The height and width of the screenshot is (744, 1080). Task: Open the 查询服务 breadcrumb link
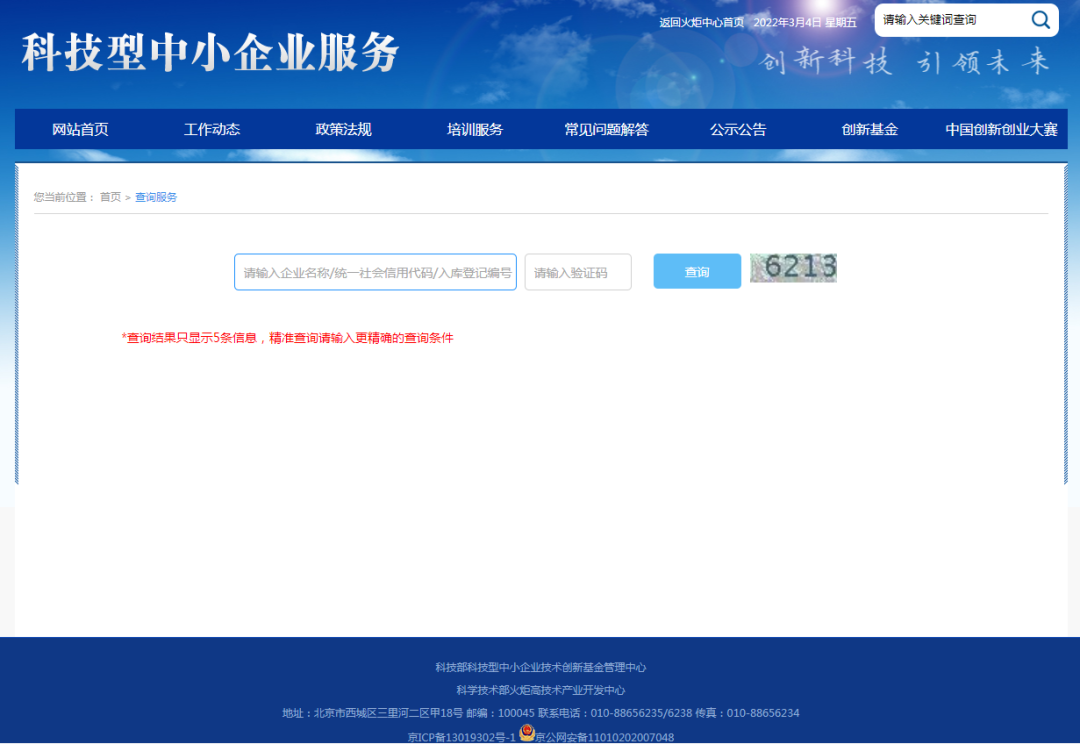[x=155, y=197]
